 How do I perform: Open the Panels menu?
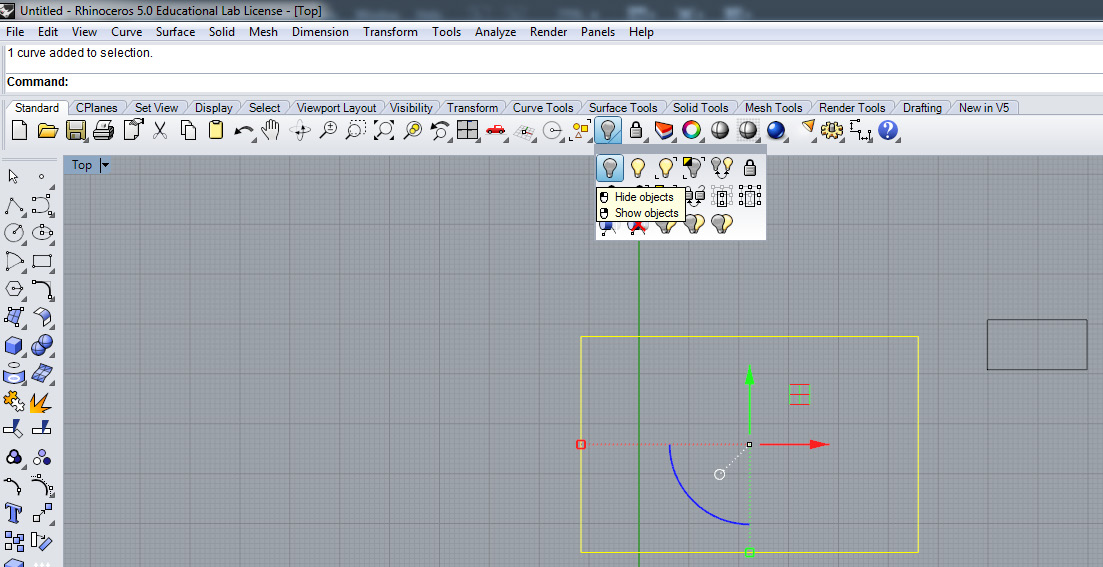click(x=598, y=32)
